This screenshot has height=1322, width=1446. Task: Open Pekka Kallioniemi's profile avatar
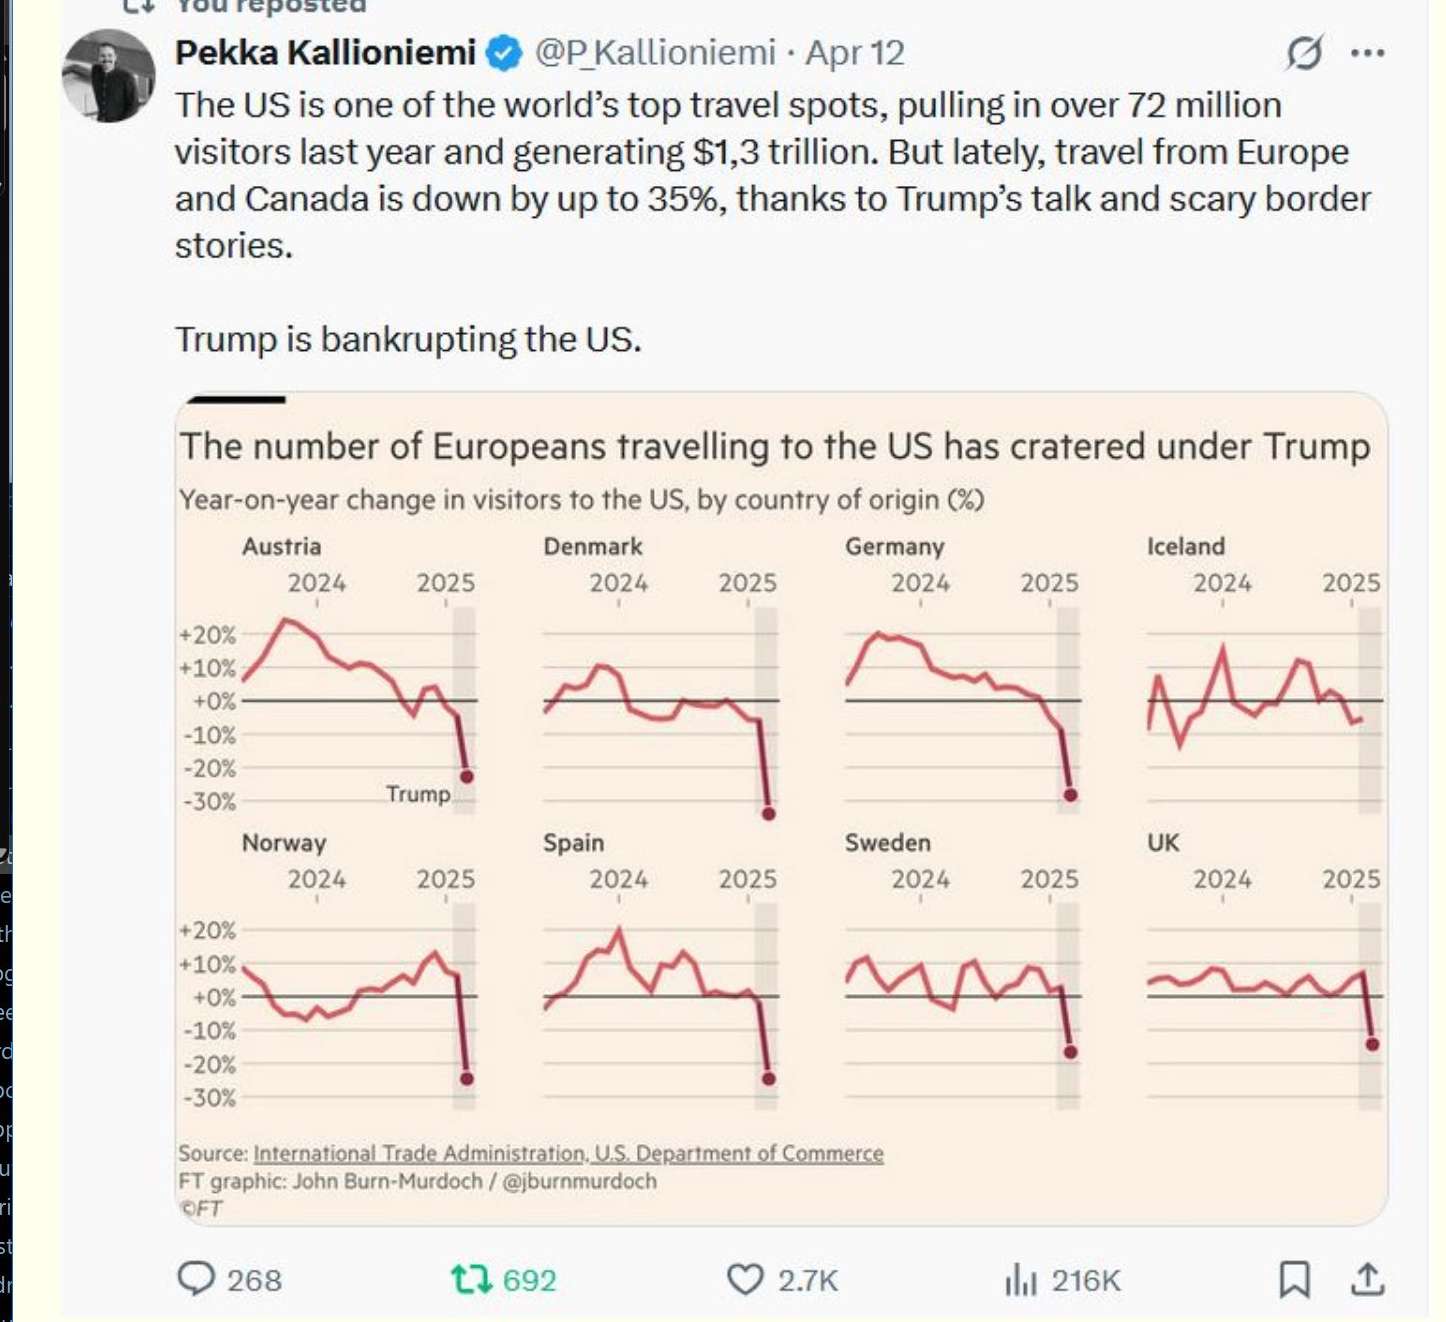[109, 76]
